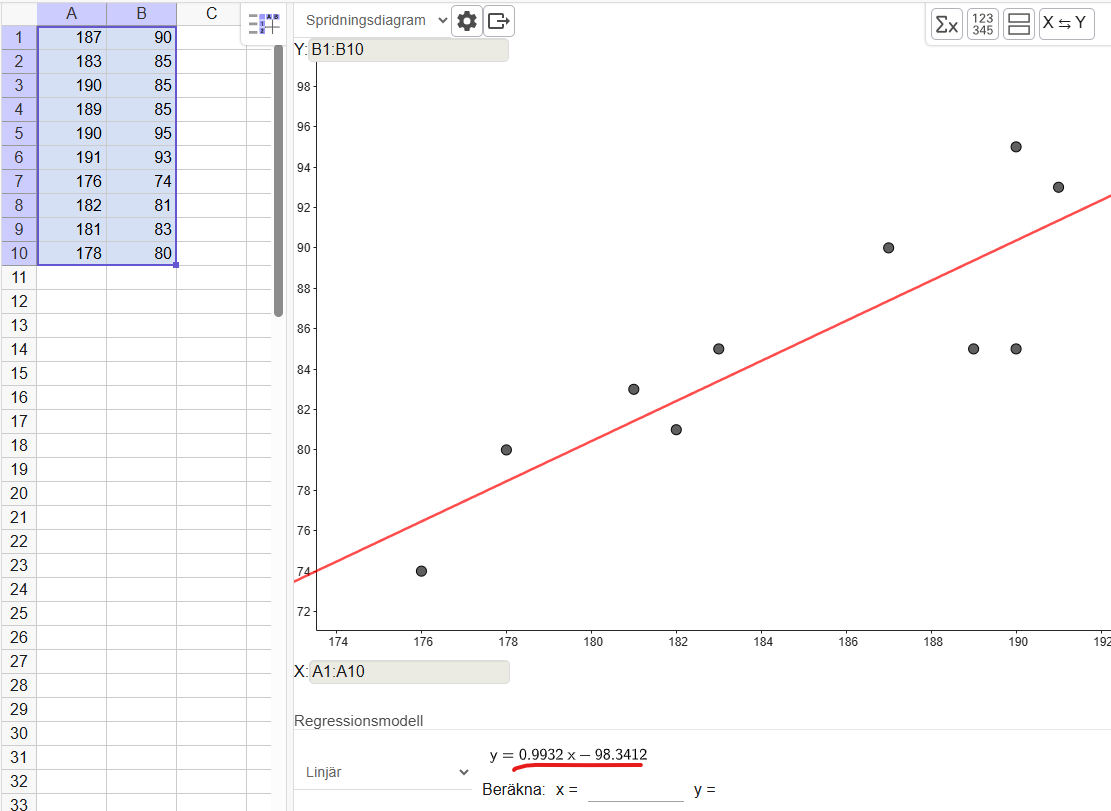Show data table with 123 345 icon

(983, 24)
